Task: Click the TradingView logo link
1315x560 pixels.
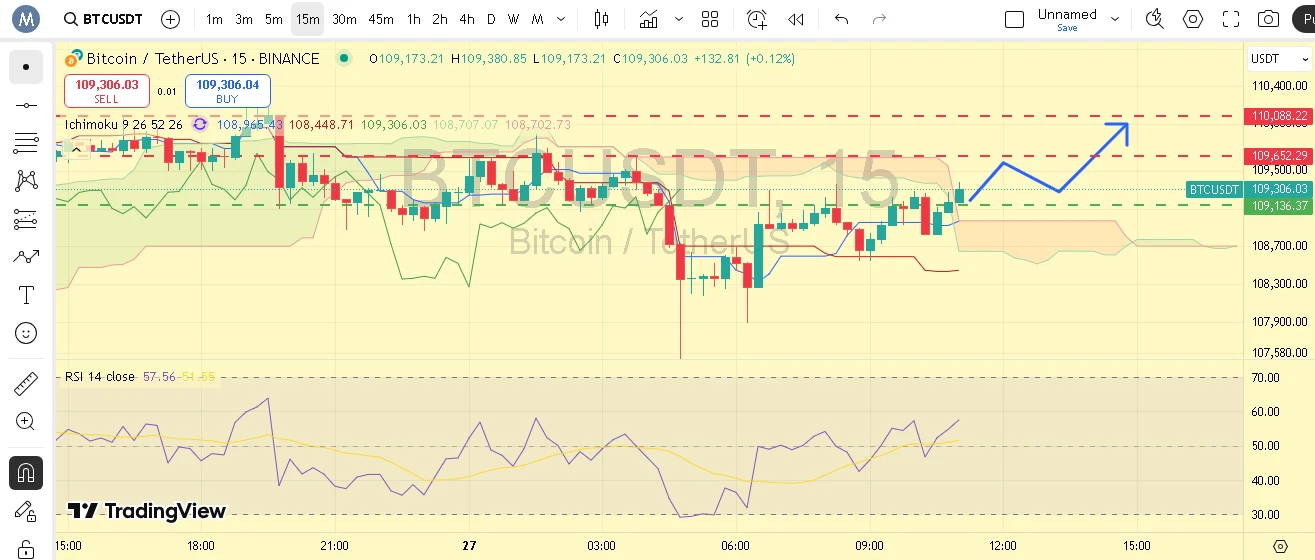Action: click(147, 511)
